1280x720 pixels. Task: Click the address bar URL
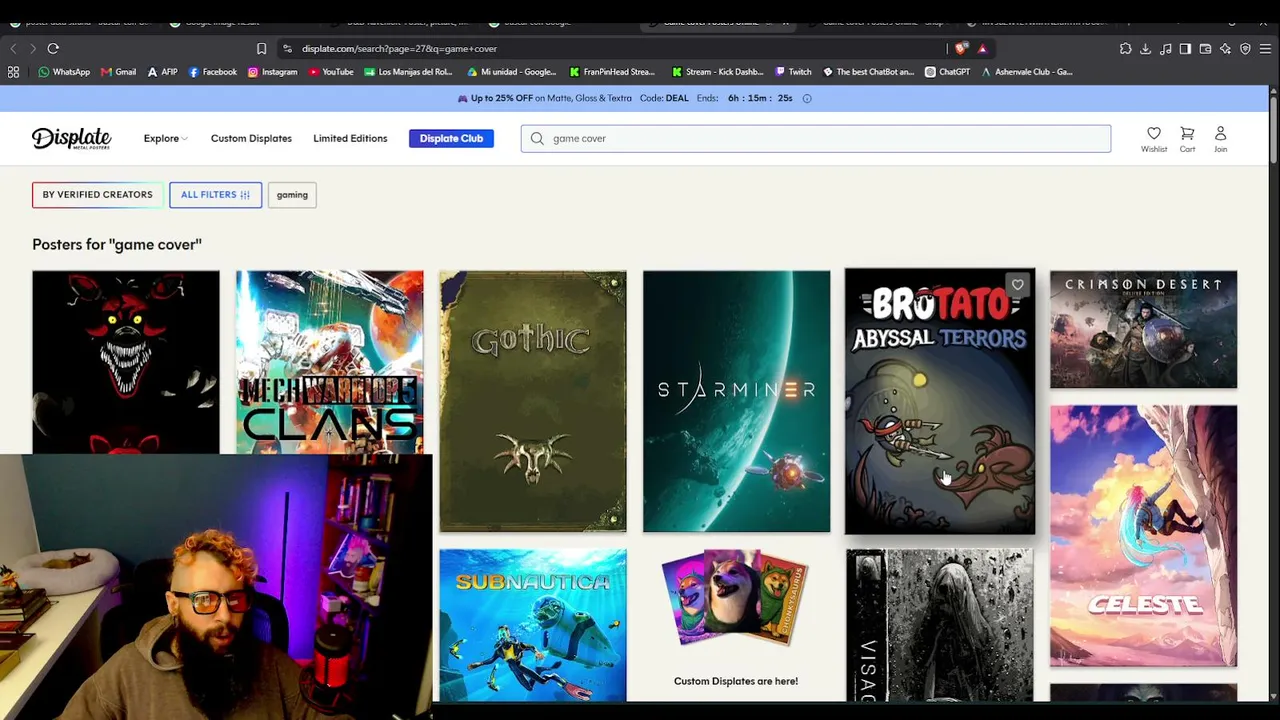click(x=399, y=48)
